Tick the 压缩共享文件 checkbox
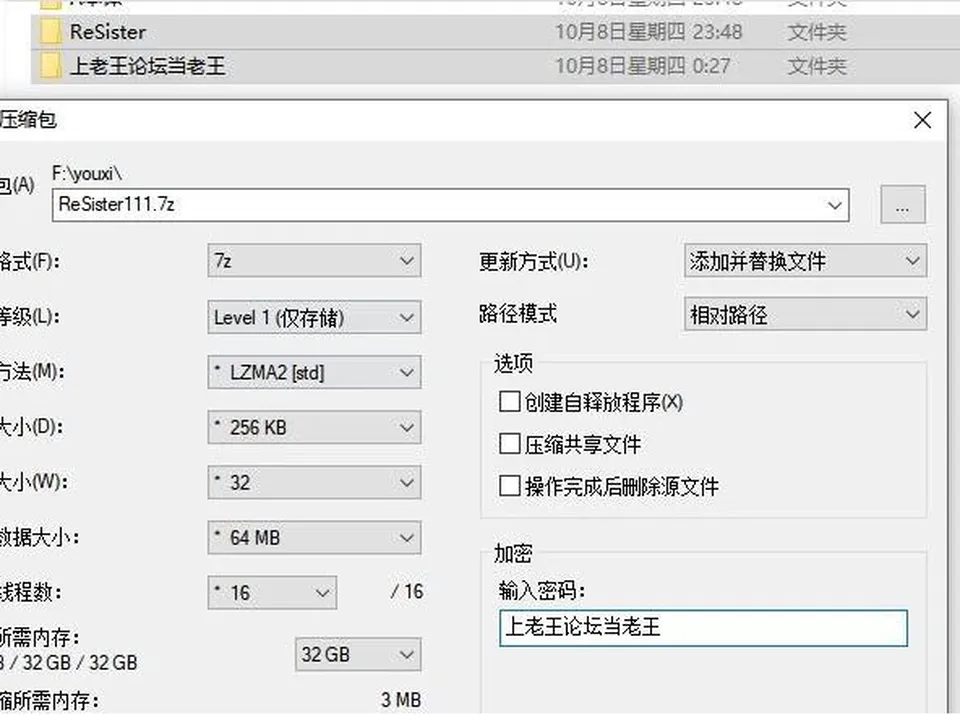 tap(509, 444)
